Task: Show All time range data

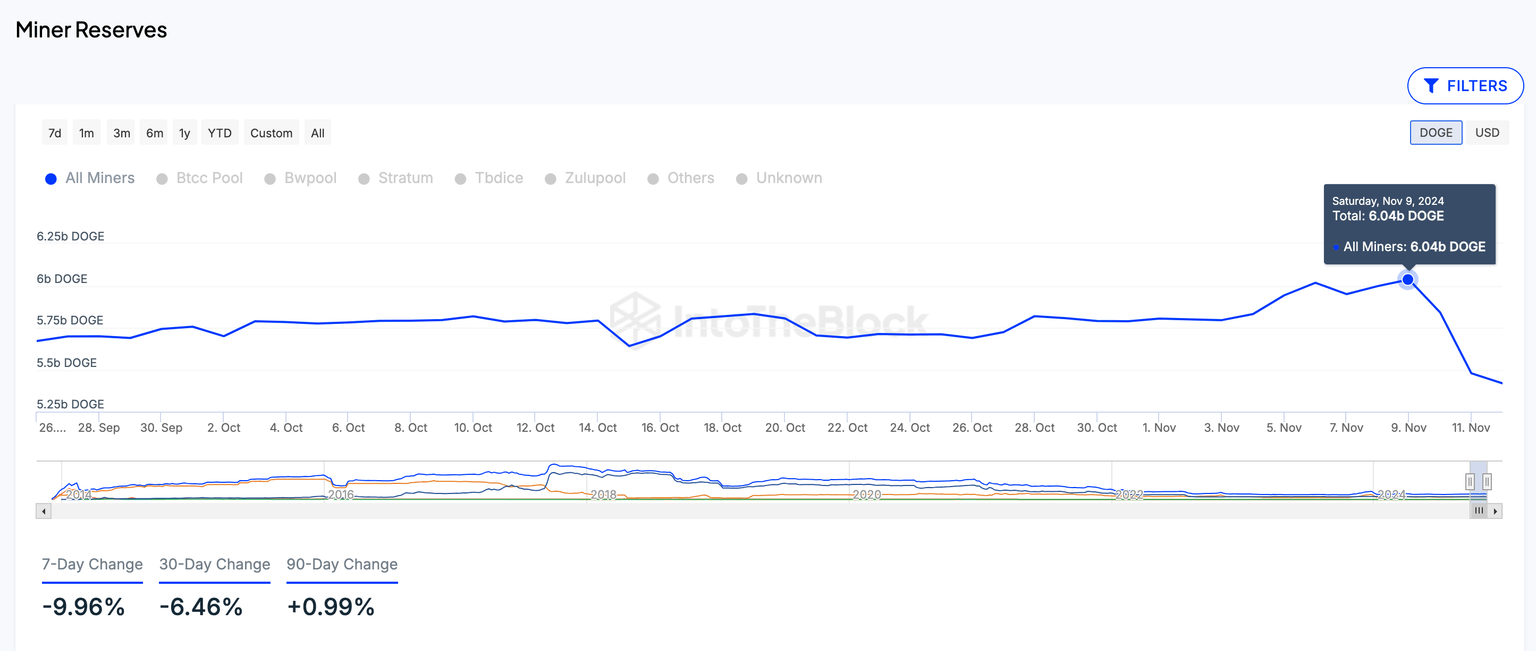Action: tap(317, 133)
